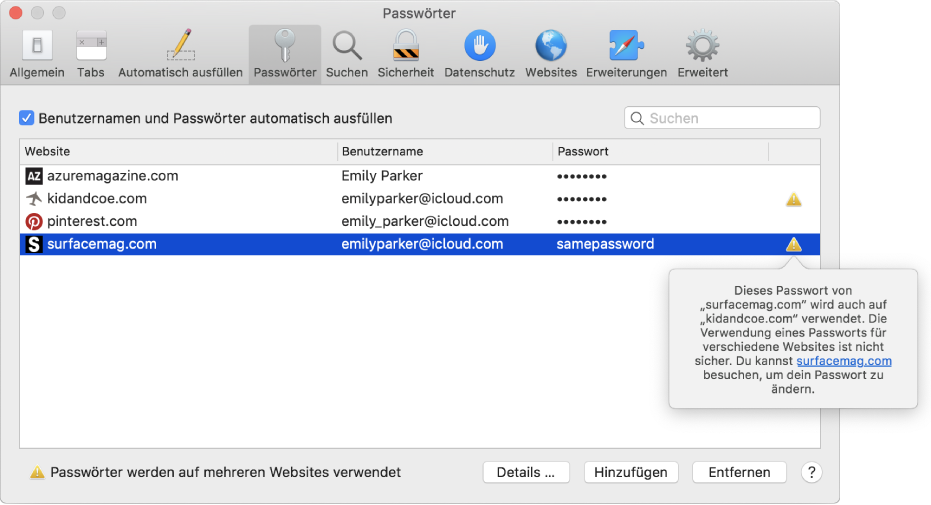Click the hidden password for pinterest.com
The image size is (931, 505).
point(582,222)
